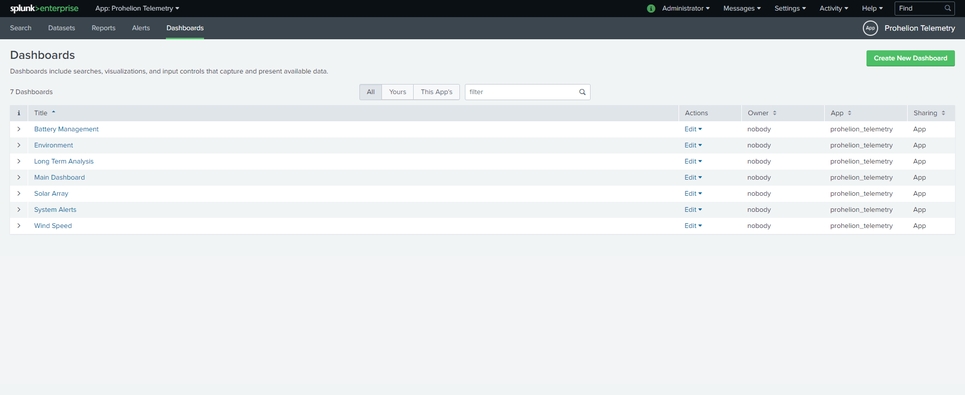
Task: Switch to the Alerts tab
Action: pos(141,28)
